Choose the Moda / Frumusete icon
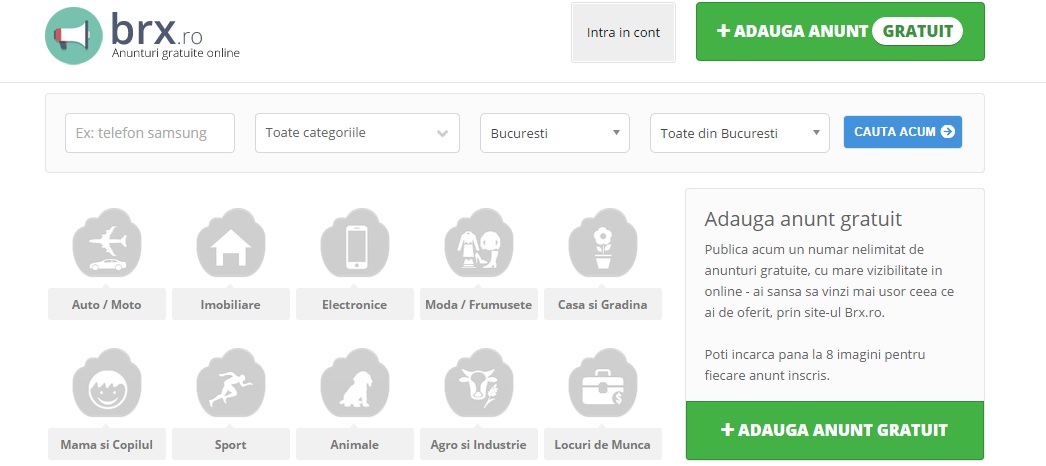Image resolution: width=1046 pixels, height=466 pixels. pyautogui.click(x=479, y=246)
